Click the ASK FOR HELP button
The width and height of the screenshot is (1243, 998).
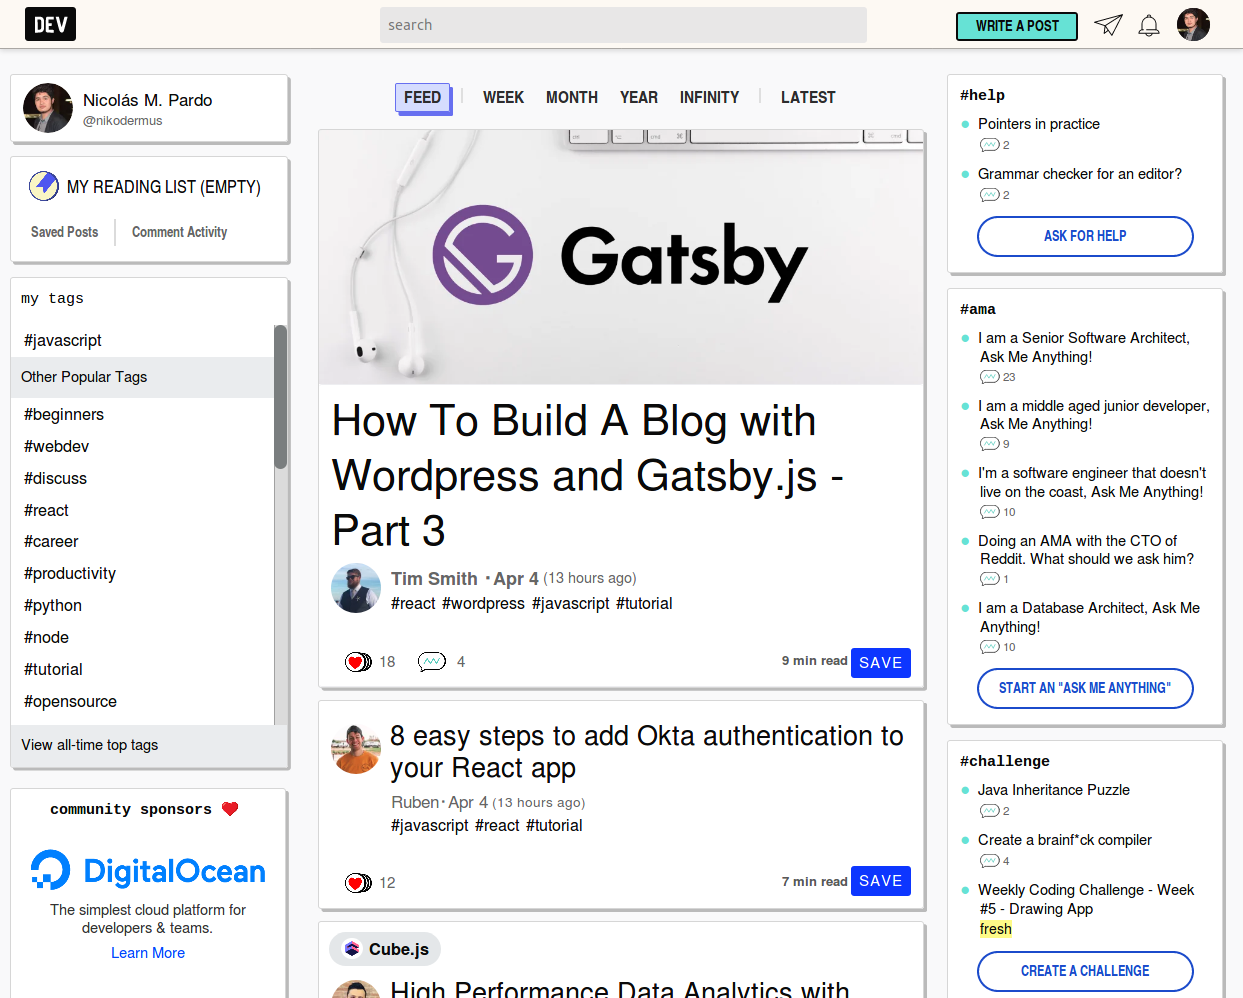[x=1085, y=236]
